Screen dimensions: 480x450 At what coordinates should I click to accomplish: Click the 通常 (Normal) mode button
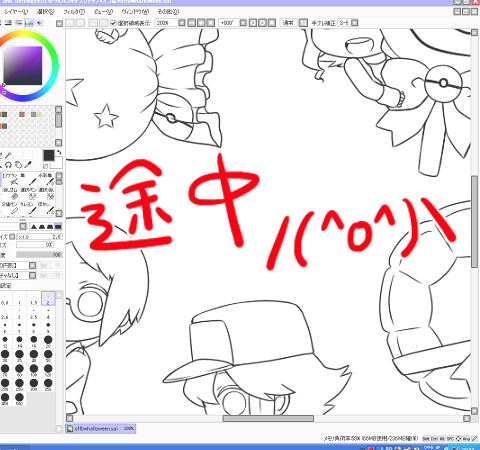(x=288, y=23)
